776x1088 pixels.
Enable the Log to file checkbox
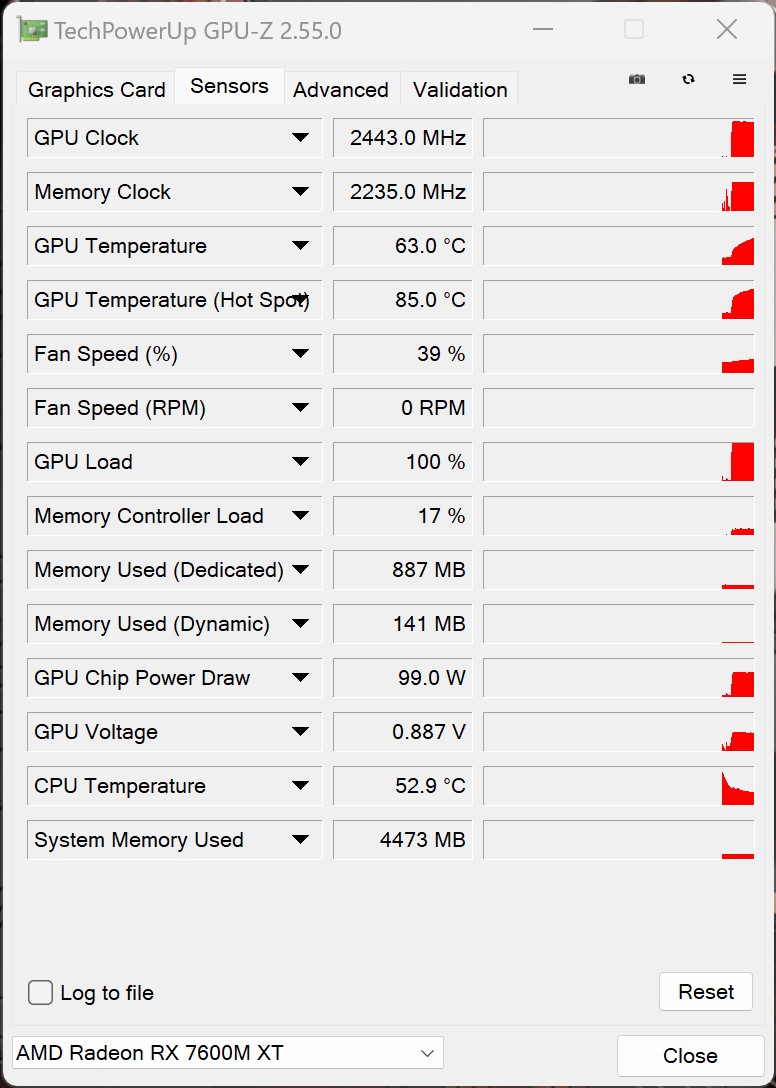[41, 992]
